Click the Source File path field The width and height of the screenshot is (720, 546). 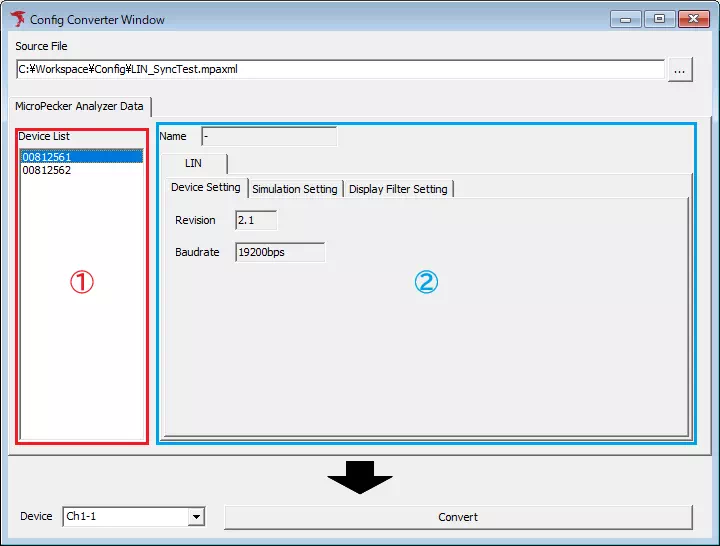(x=340, y=69)
